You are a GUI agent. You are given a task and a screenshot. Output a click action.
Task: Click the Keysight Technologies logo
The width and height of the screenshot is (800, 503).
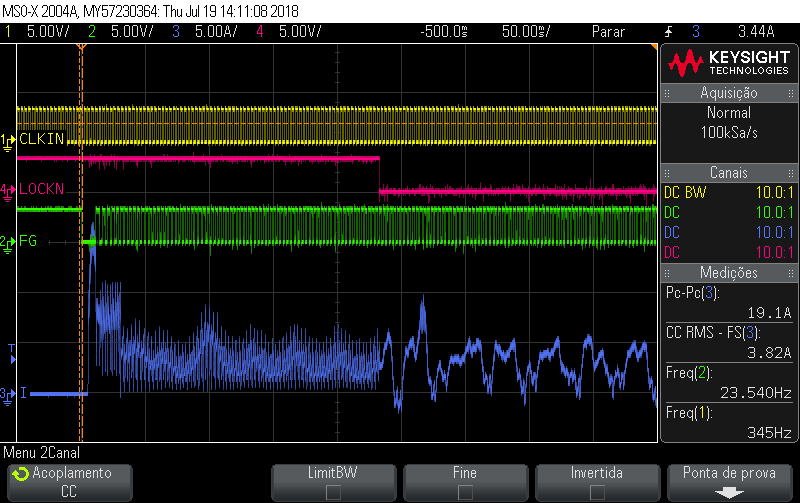click(x=729, y=63)
